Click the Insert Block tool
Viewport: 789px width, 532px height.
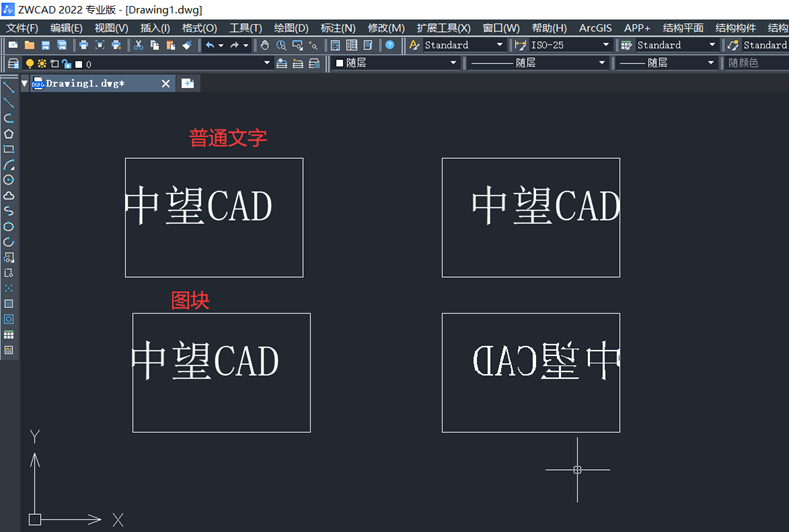click(x=9, y=258)
